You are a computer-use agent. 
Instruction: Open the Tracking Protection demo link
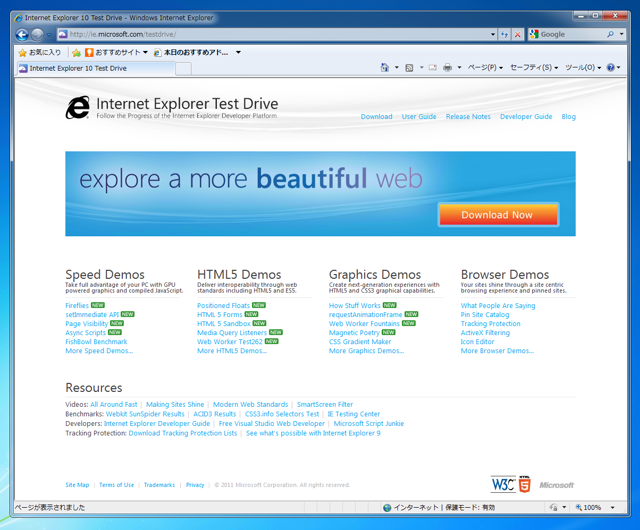[x=491, y=323]
